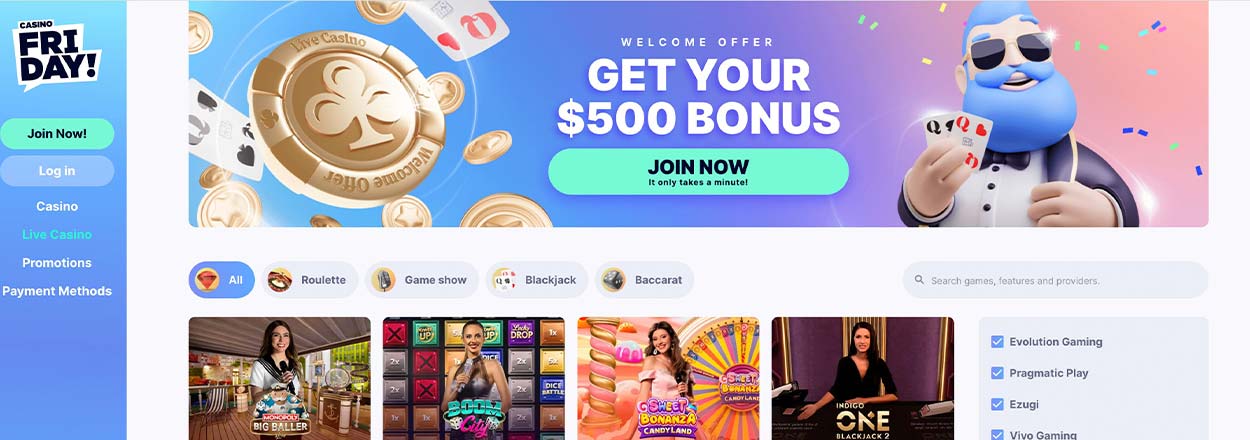The height and width of the screenshot is (440, 1250).
Task: Click the Blackjack cards icon
Action: click(504, 280)
